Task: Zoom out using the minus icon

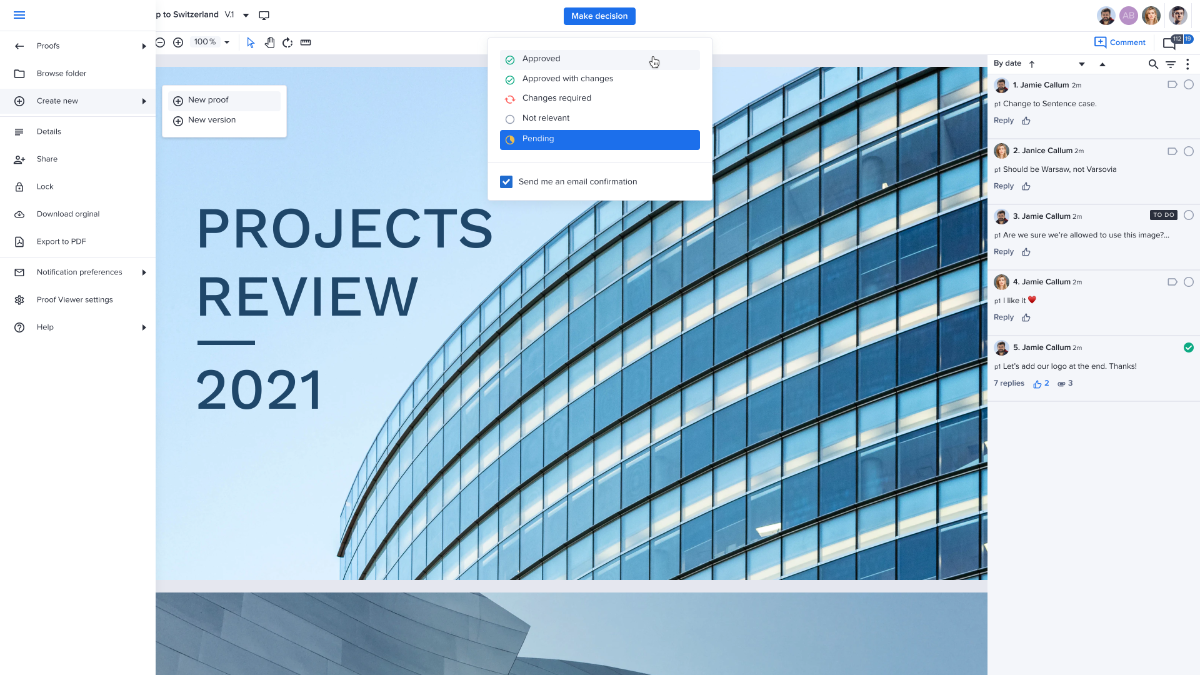Action: [x=160, y=42]
